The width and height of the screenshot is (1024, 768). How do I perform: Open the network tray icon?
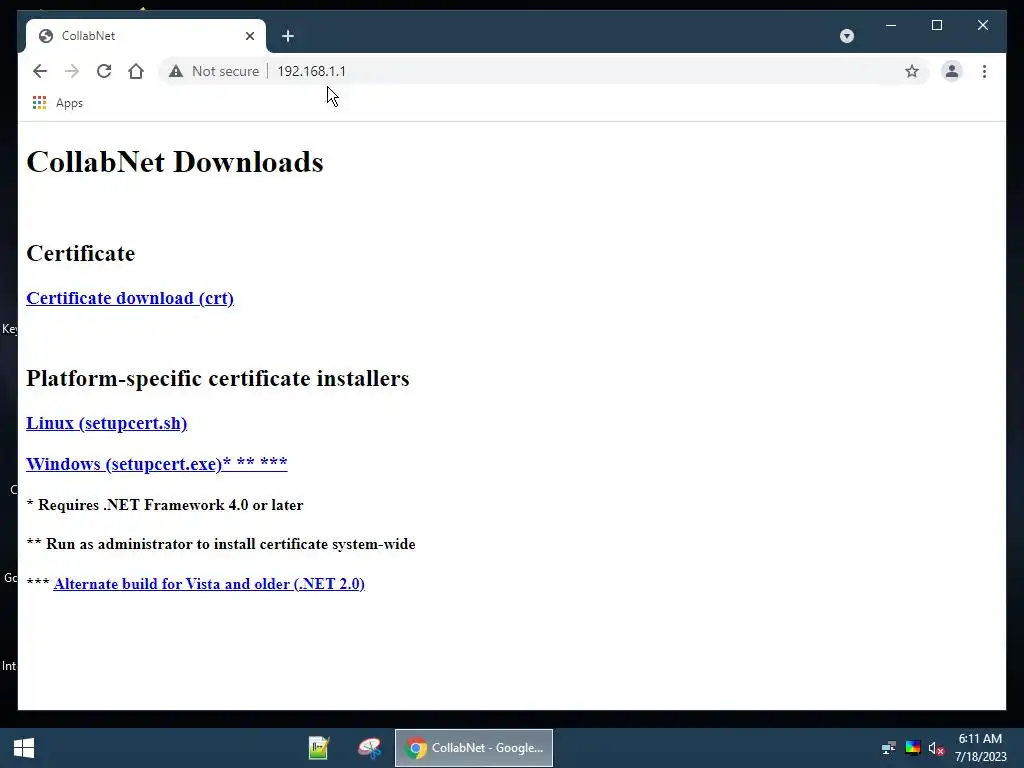pos(889,748)
